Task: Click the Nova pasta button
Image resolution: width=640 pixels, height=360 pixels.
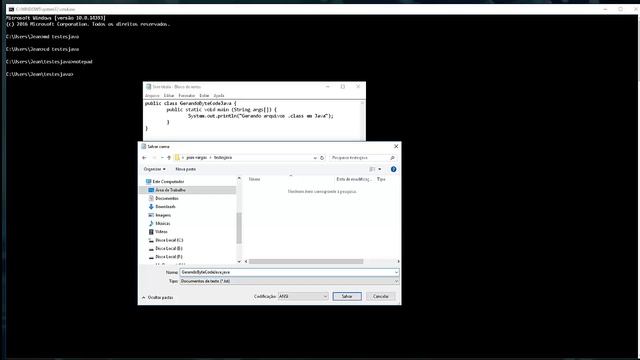Action: point(185,169)
